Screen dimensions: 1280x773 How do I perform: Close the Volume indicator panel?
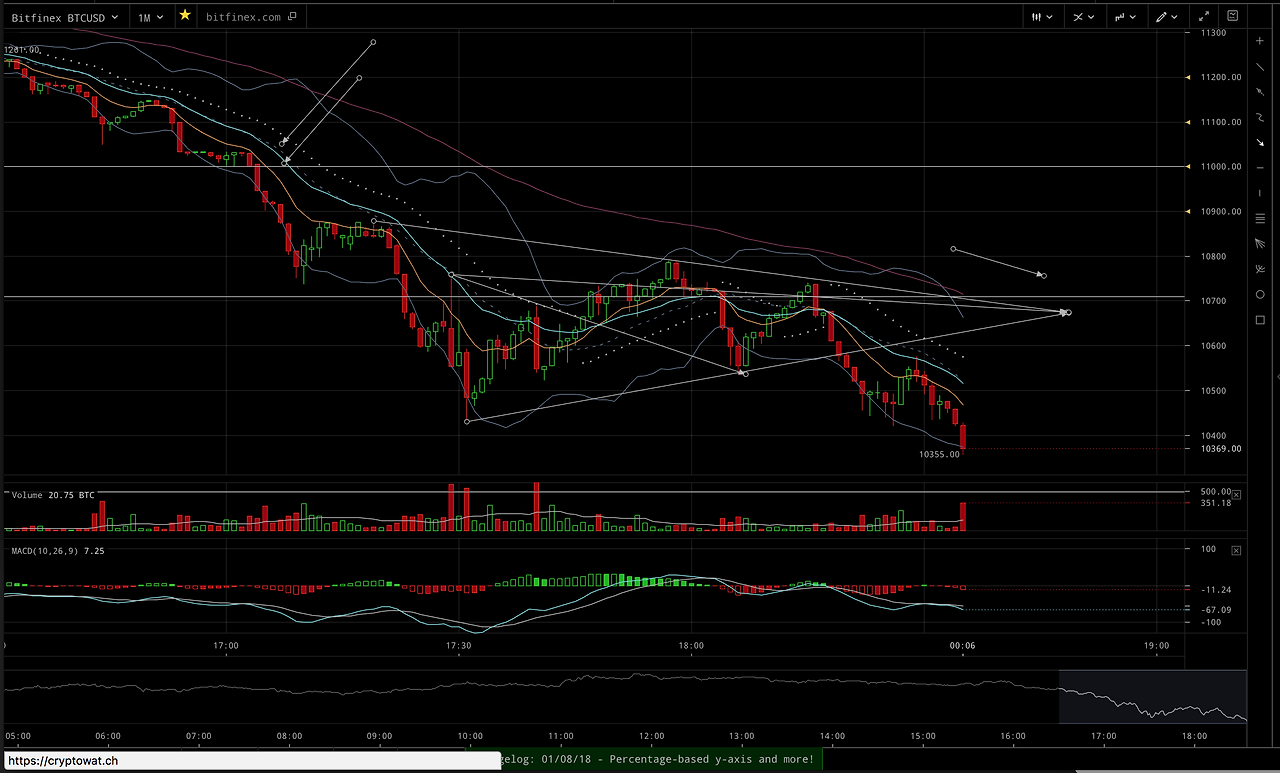coord(1236,494)
